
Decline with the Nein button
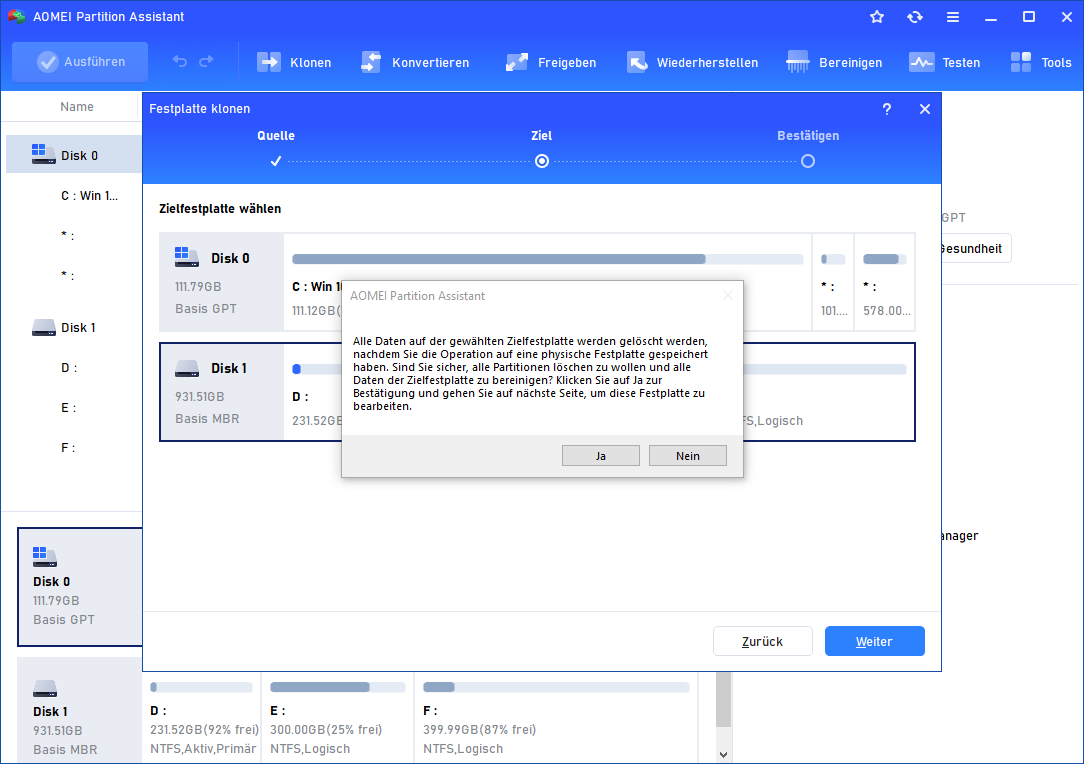[687, 456]
